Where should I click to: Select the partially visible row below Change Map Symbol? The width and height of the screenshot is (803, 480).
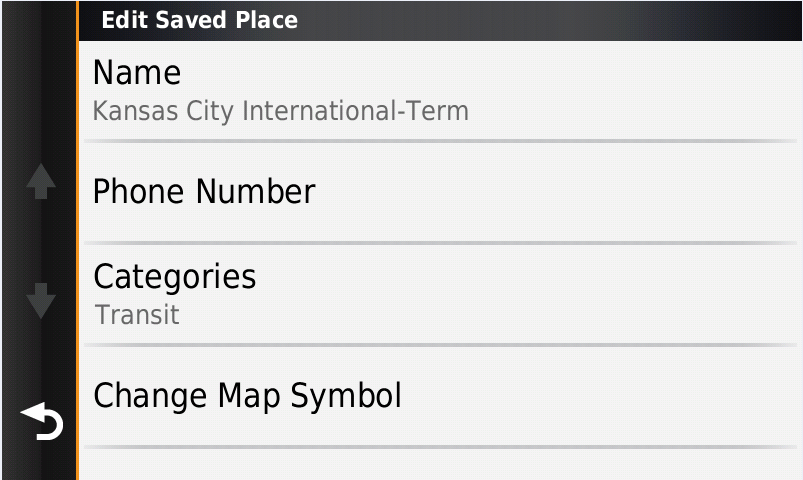pyautogui.click(x=440, y=465)
